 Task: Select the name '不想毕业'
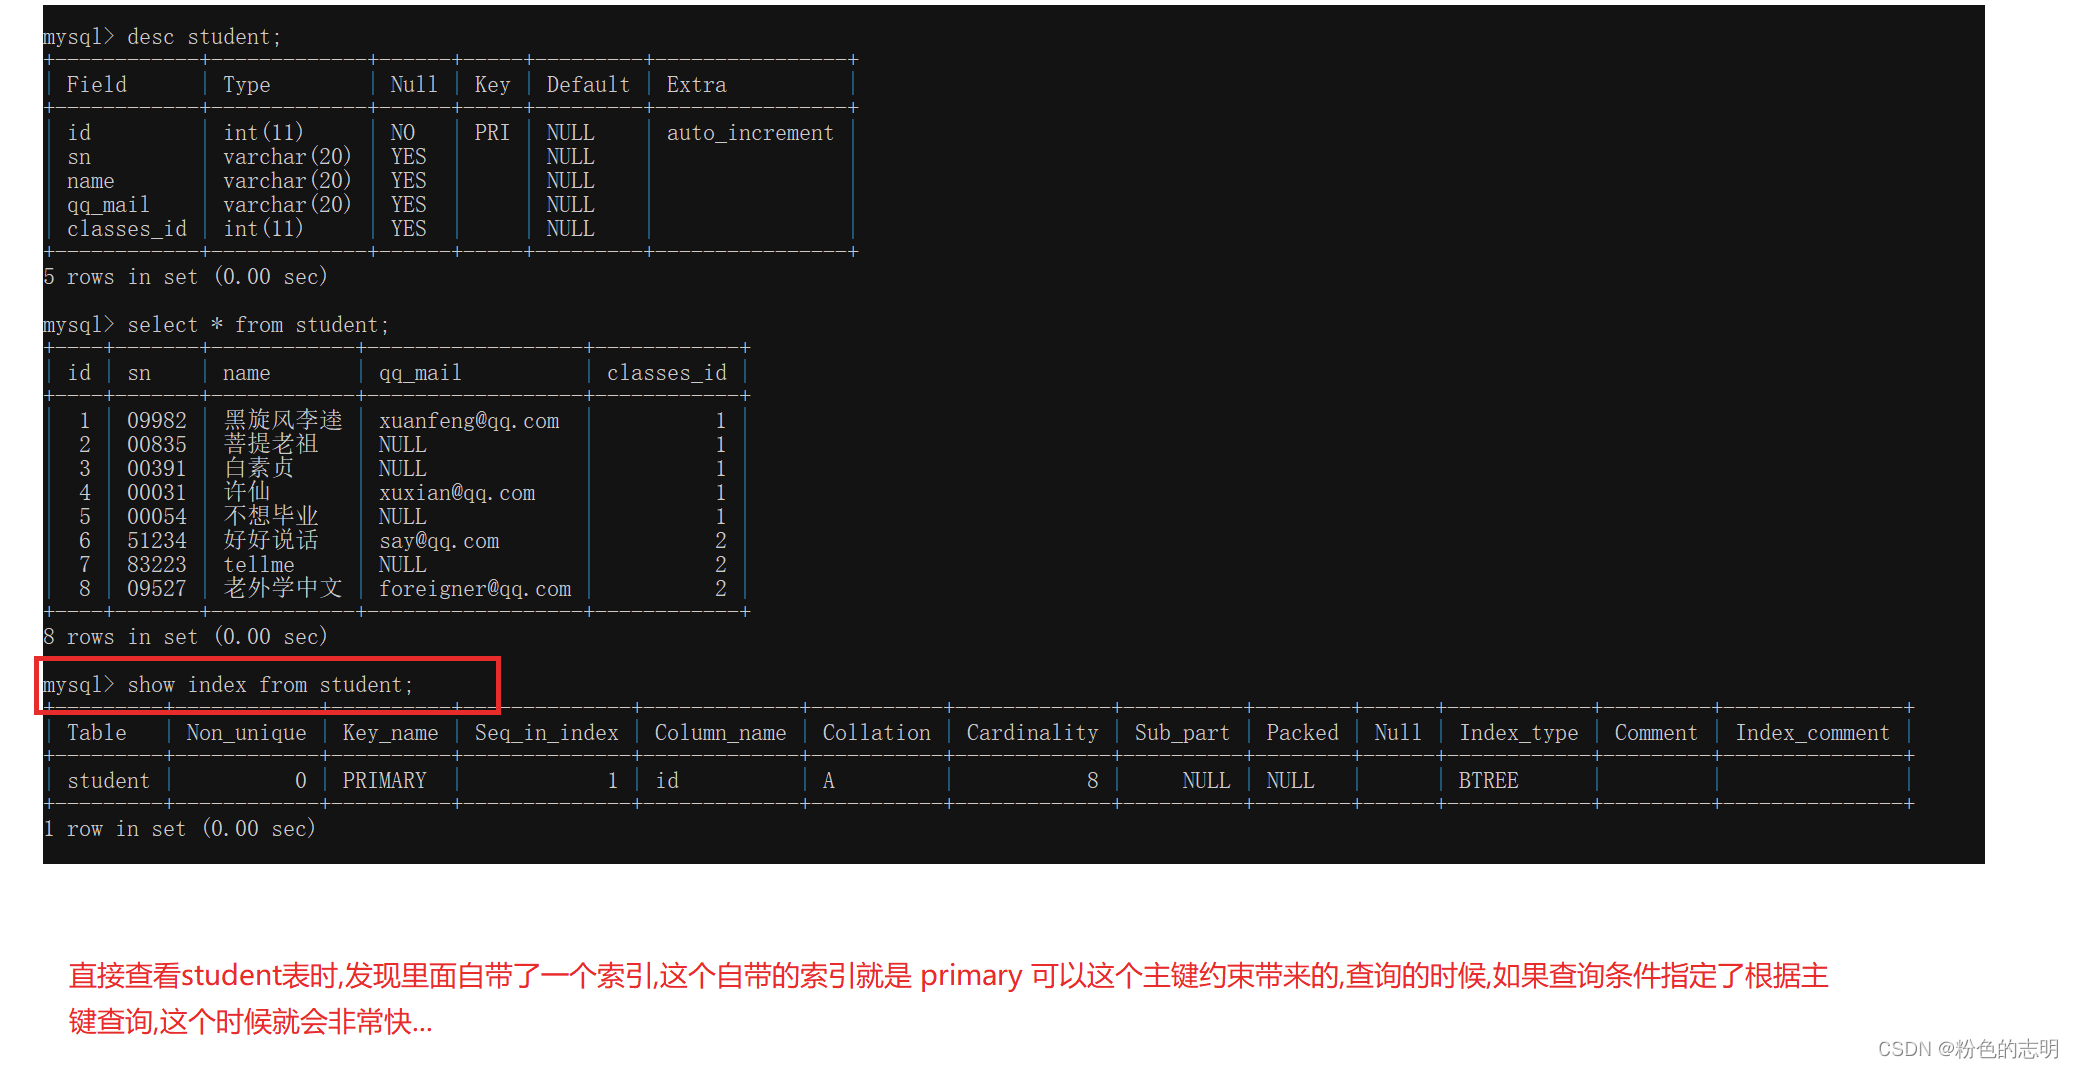271,516
